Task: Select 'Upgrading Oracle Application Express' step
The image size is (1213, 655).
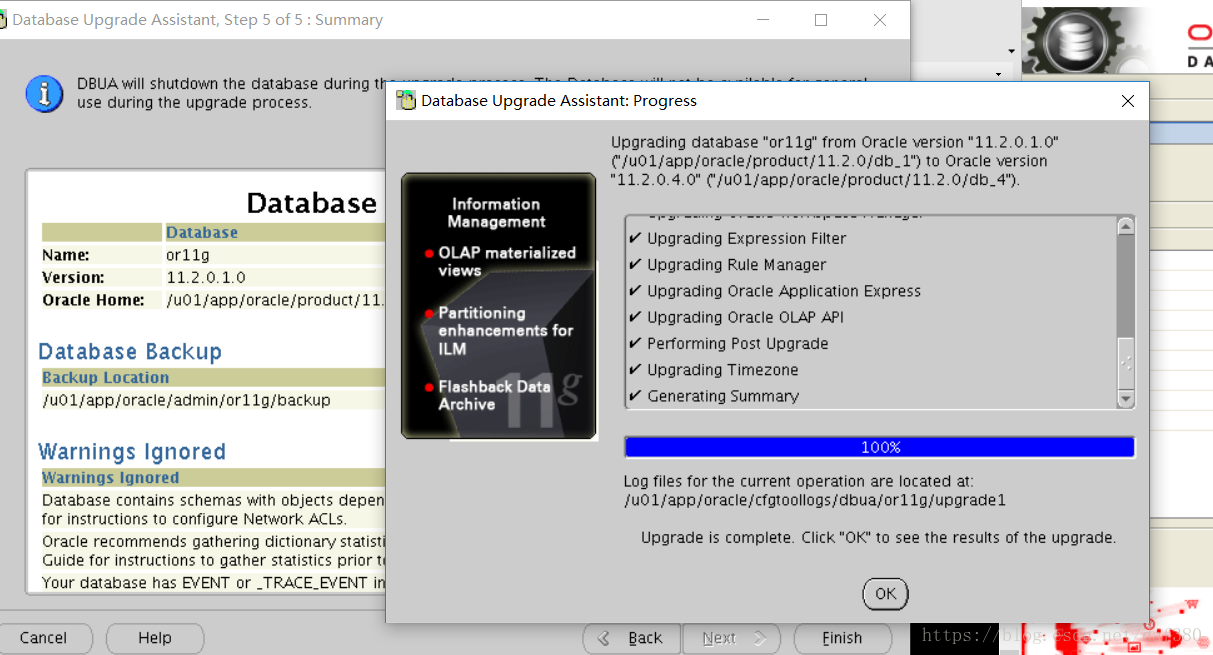Action: coord(775,291)
